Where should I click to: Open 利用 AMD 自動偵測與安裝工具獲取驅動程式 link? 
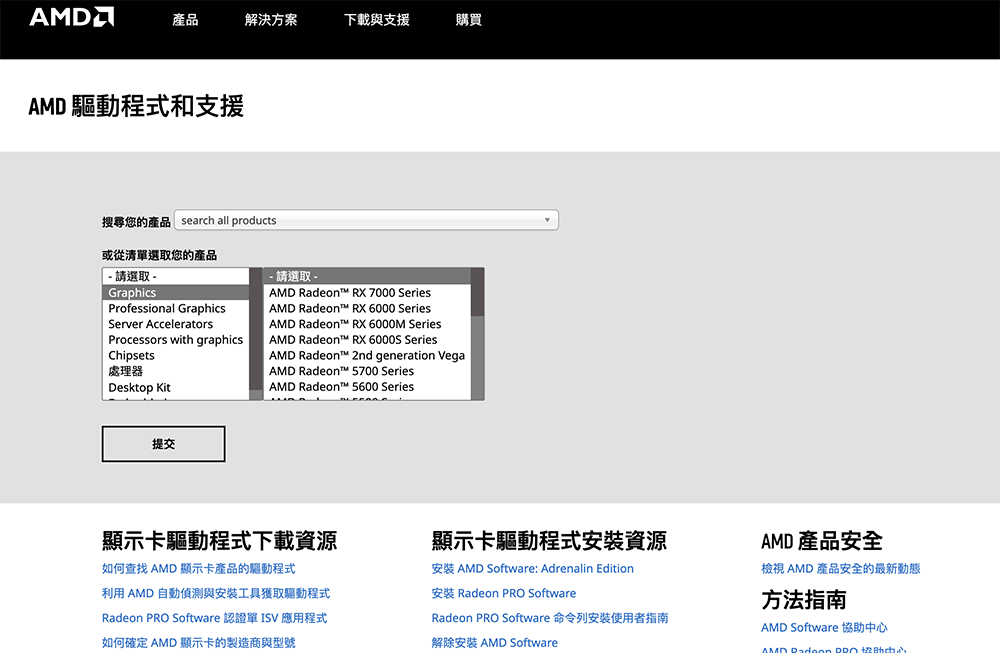(x=216, y=594)
